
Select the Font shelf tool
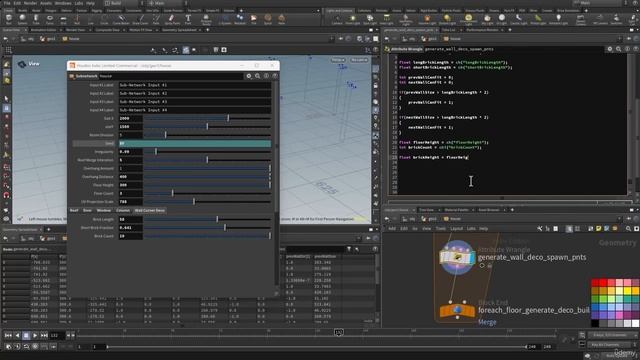[x=188, y=19]
